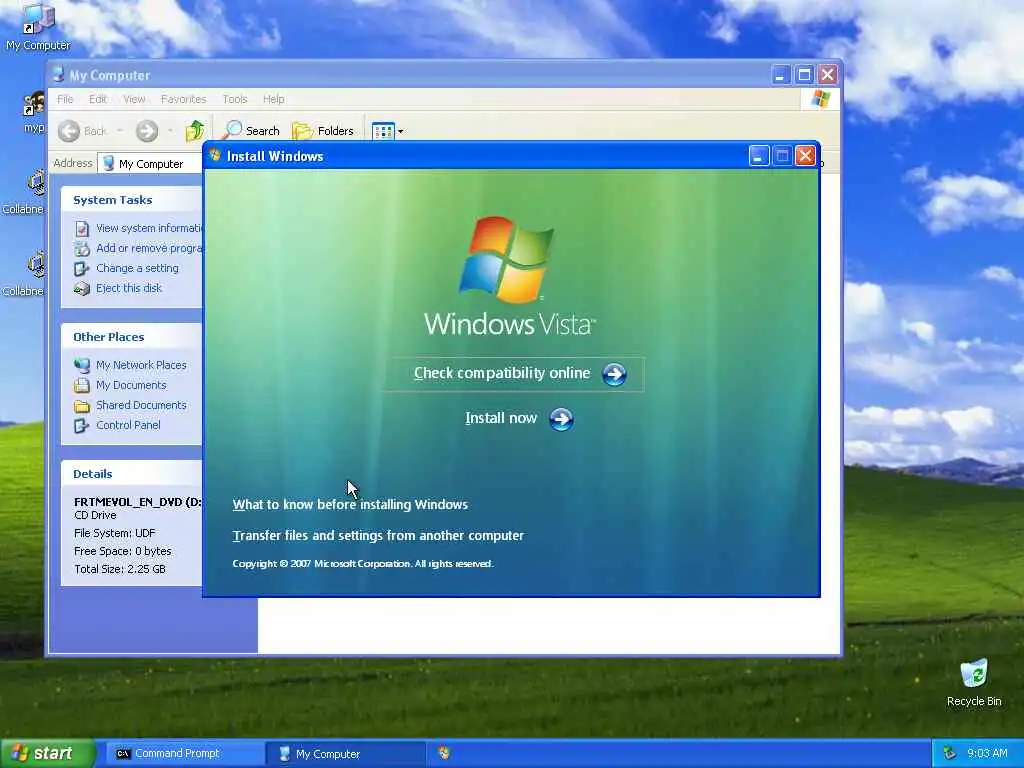Open Control Panel link
Viewport: 1024px width, 768px height.
[128, 425]
